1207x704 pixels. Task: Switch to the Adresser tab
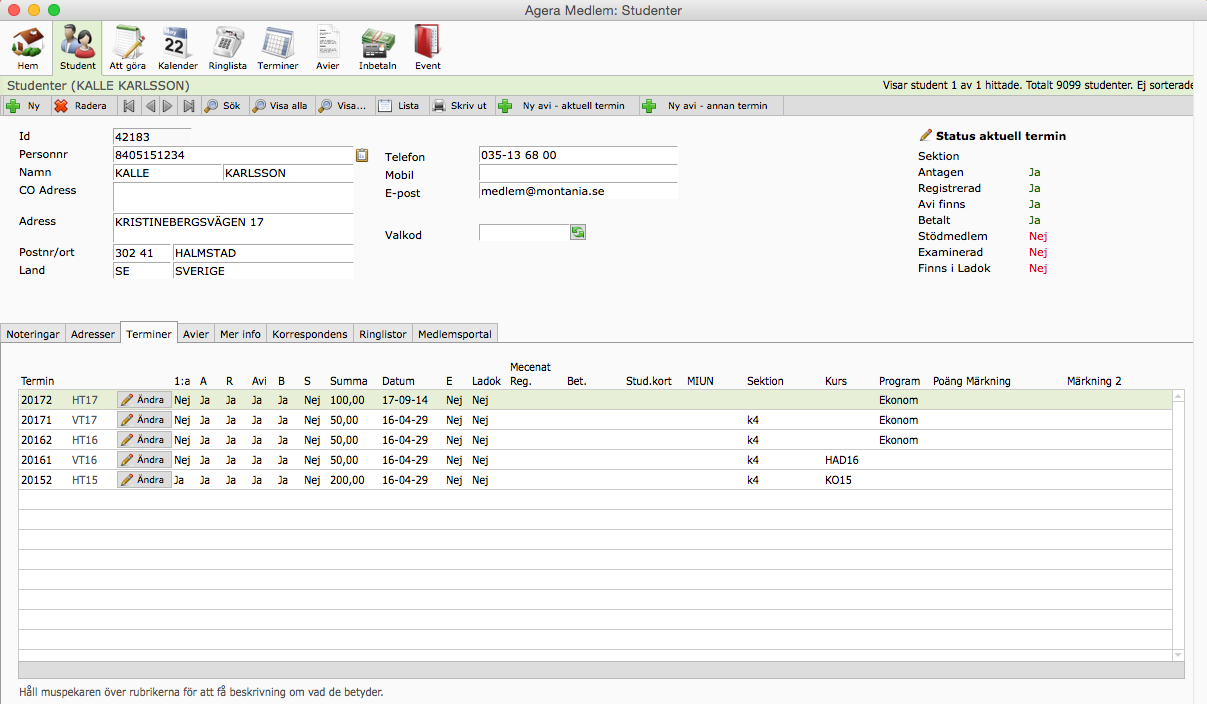(93, 334)
